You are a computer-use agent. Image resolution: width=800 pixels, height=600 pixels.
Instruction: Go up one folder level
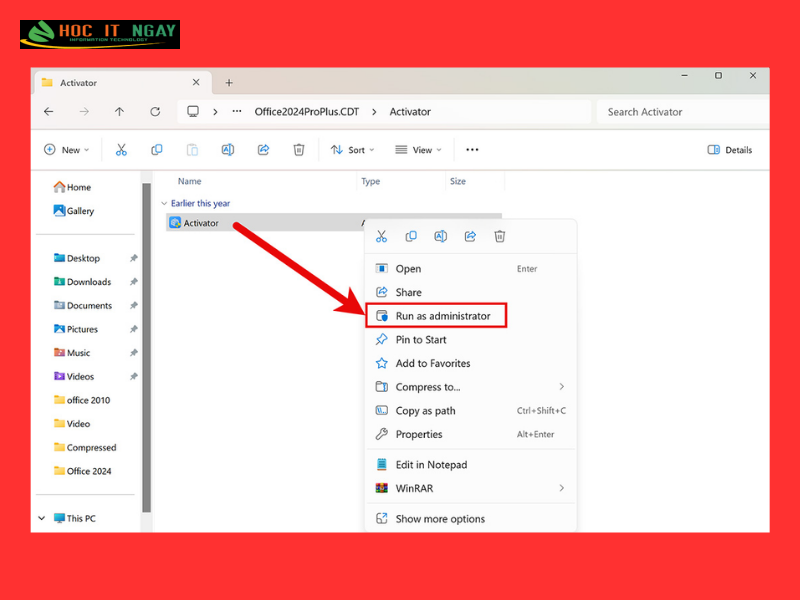[119, 111]
